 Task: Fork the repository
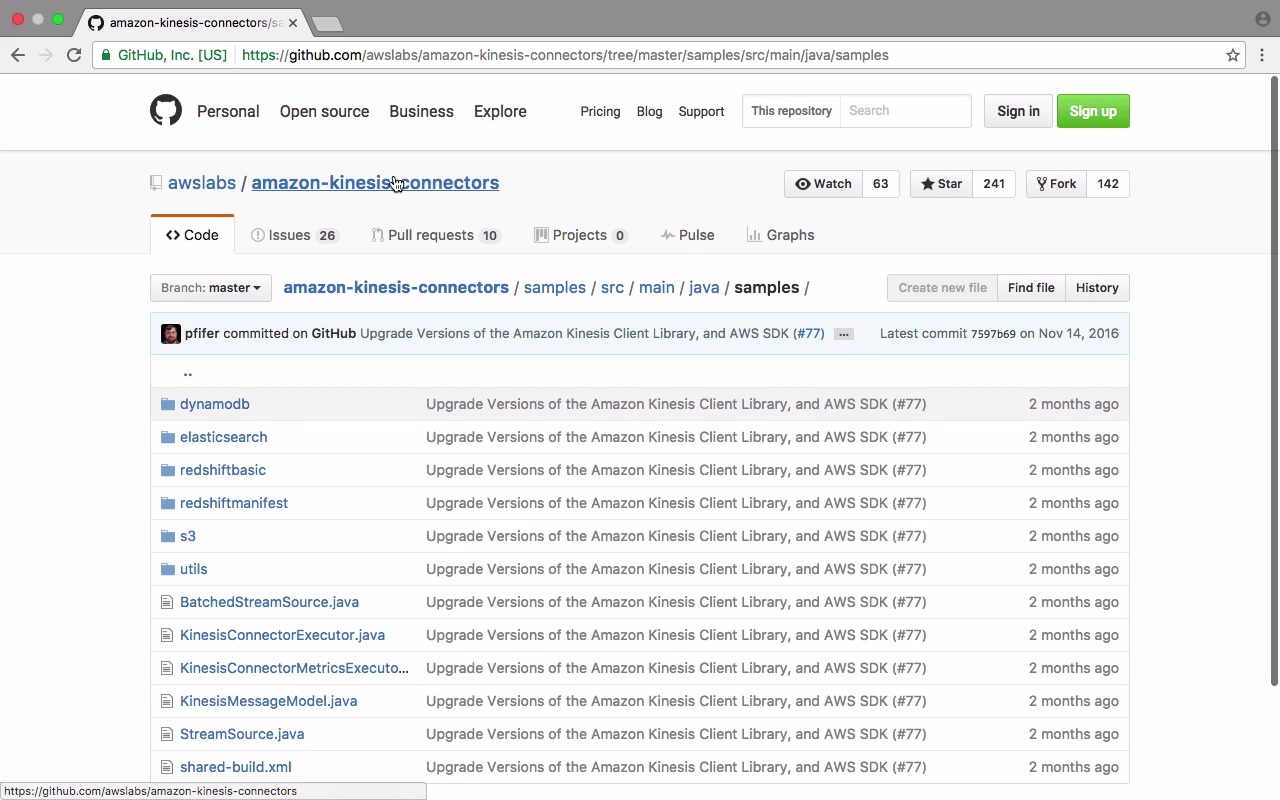[1056, 184]
